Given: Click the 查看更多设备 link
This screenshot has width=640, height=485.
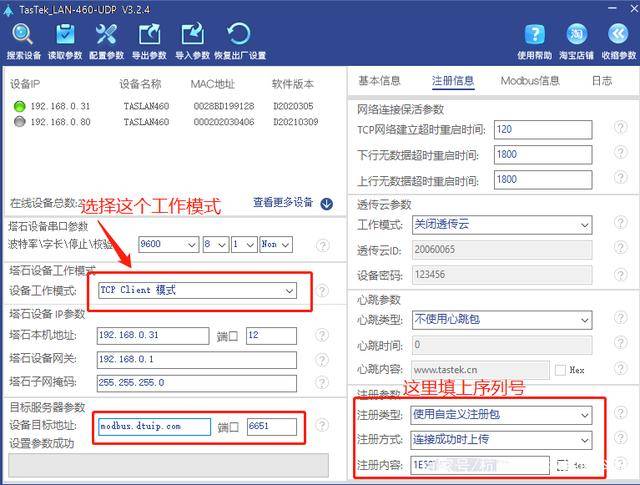Looking at the screenshot, I should pyautogui.click(x=283, y=202).
